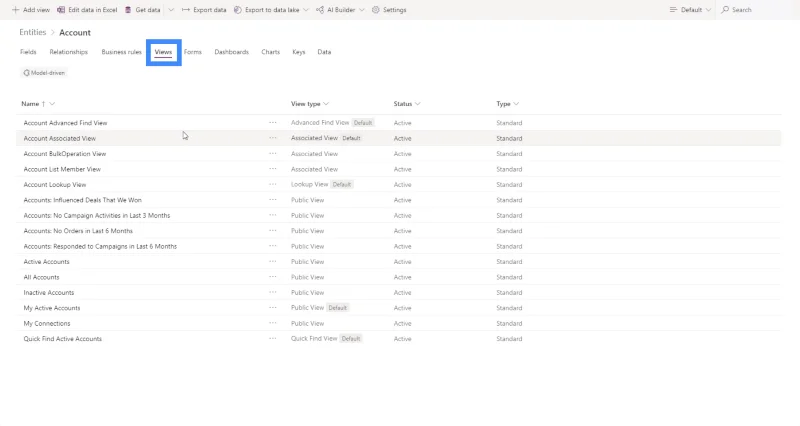Click Active status for All Accounts row

pos(403,277)
